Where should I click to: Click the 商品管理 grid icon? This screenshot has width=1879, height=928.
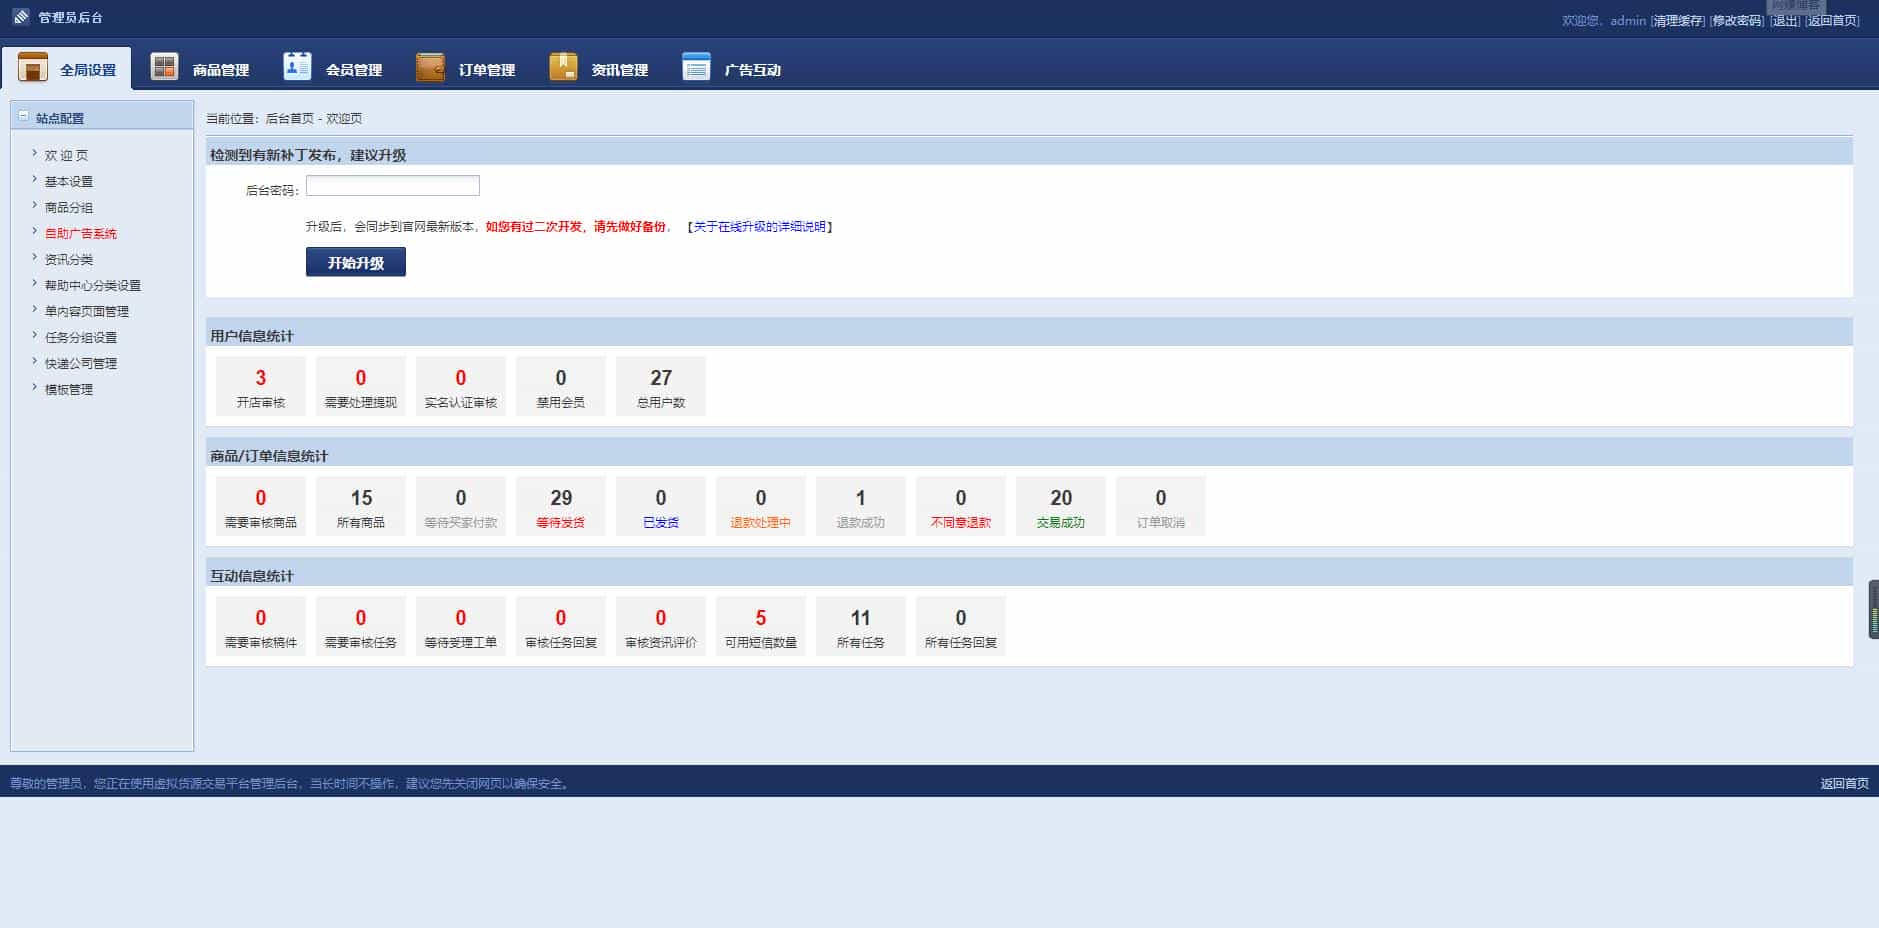pos(164,67)
